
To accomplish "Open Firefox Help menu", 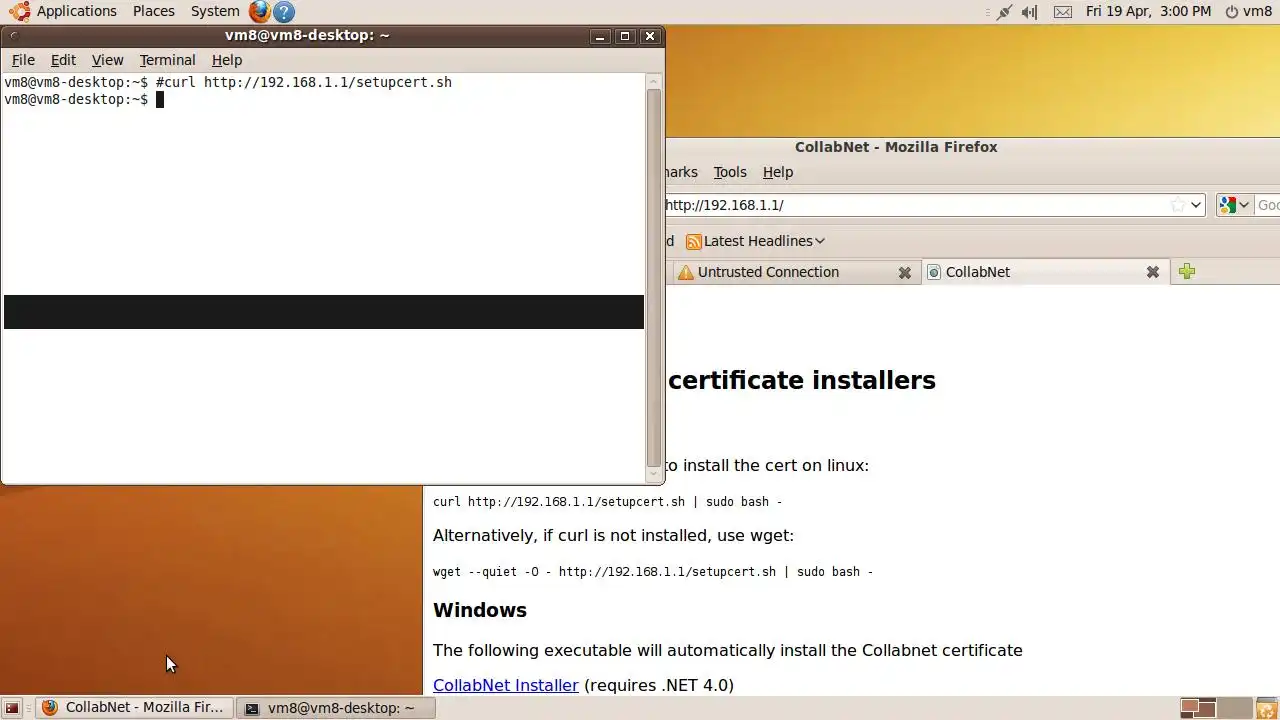I will coord(778,172).
